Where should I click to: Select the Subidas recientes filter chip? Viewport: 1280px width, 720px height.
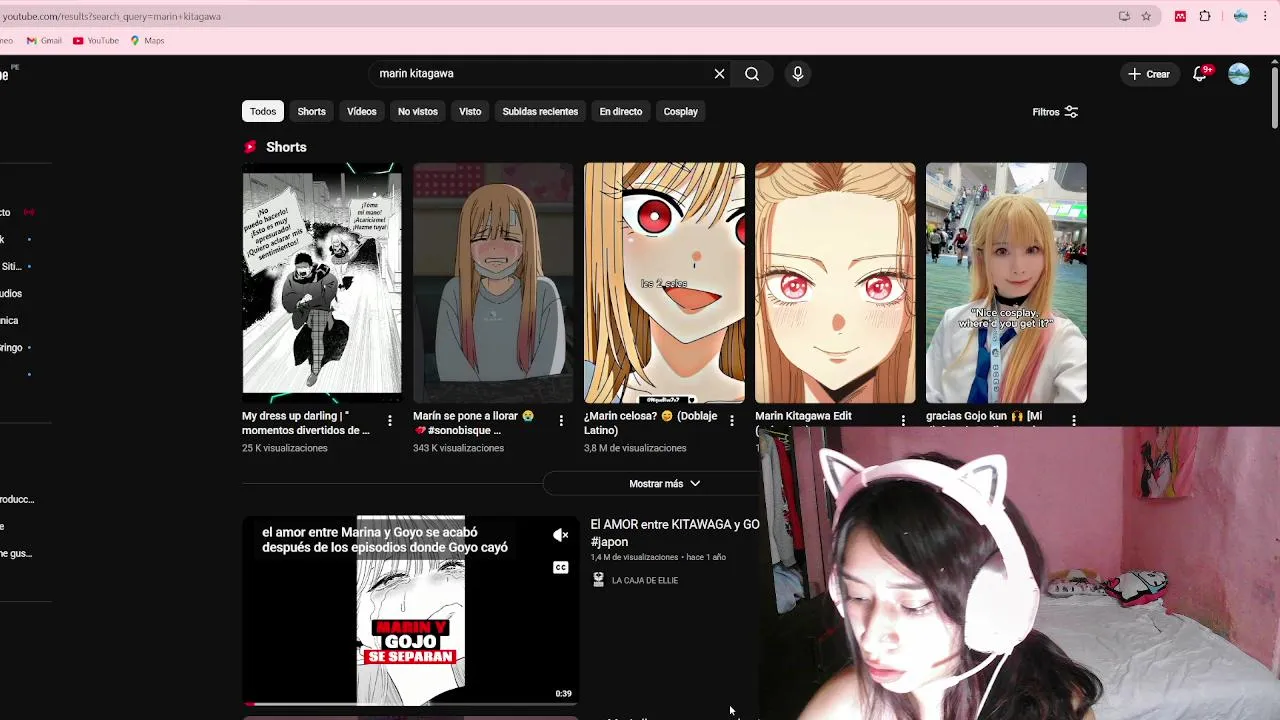tap(540, 112)
